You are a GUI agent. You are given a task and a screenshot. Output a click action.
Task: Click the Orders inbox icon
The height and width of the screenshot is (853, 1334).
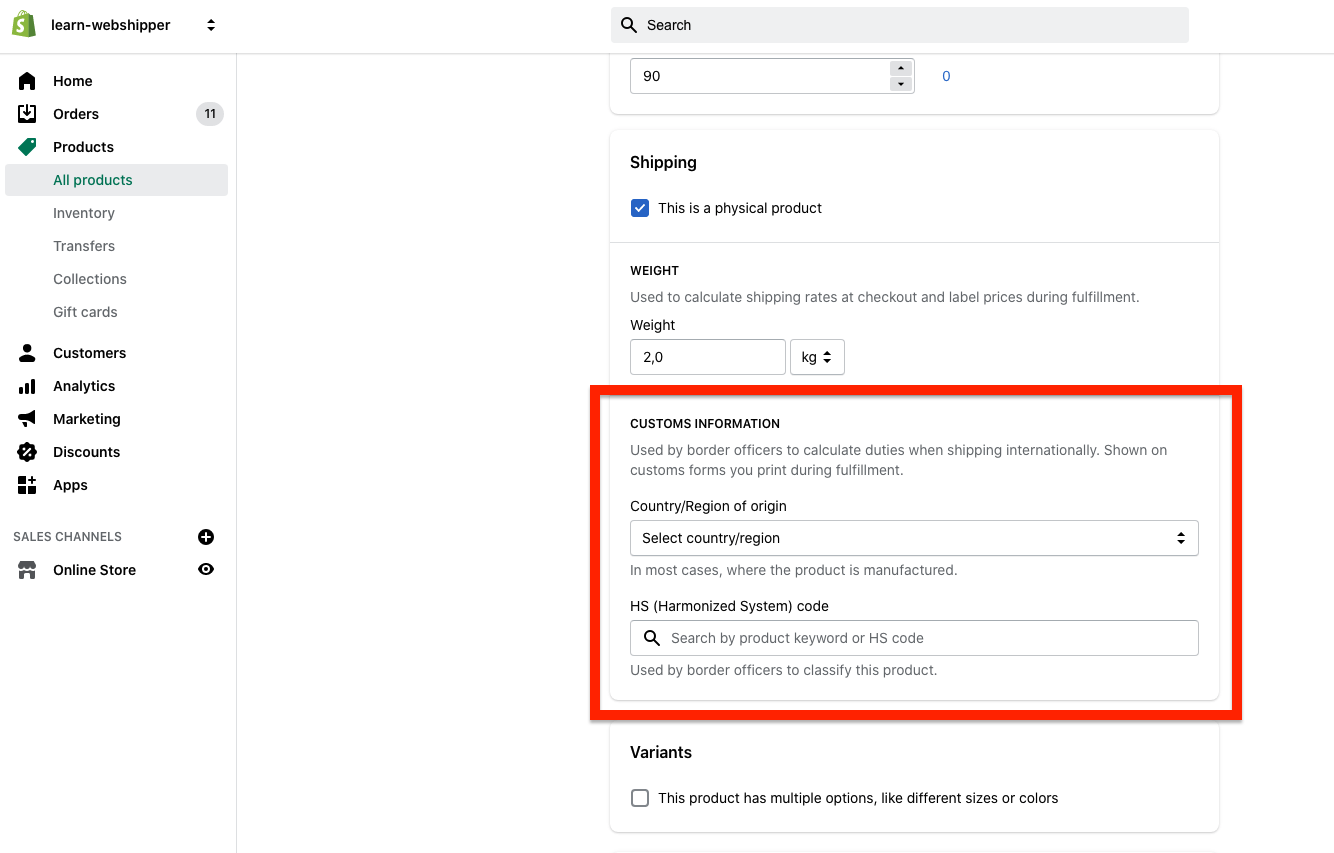click(x=27, y=114)
